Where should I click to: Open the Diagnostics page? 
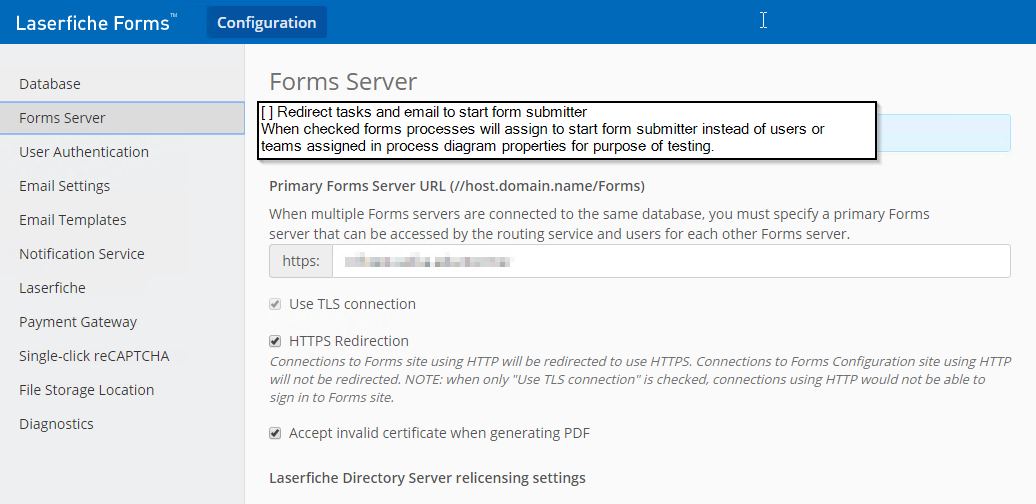tap(56, 424)
